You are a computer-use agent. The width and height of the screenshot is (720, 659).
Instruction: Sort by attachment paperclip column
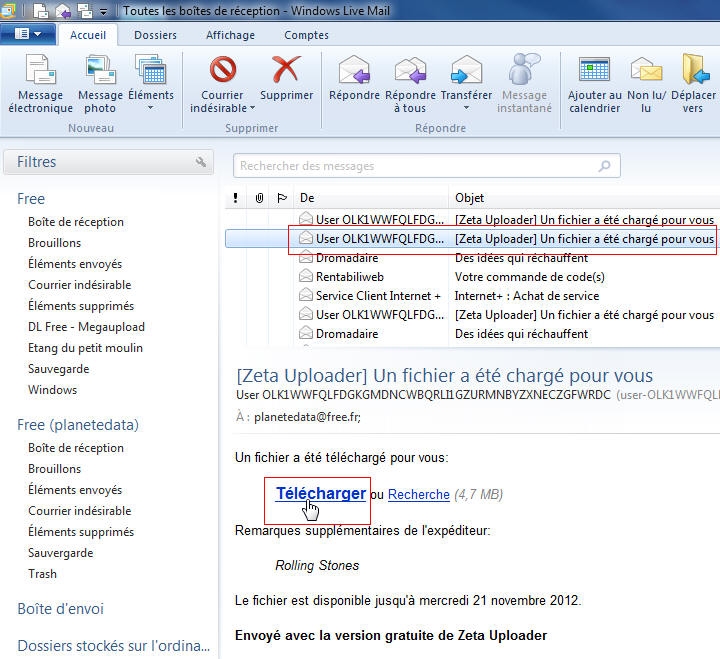click(259, 198)
